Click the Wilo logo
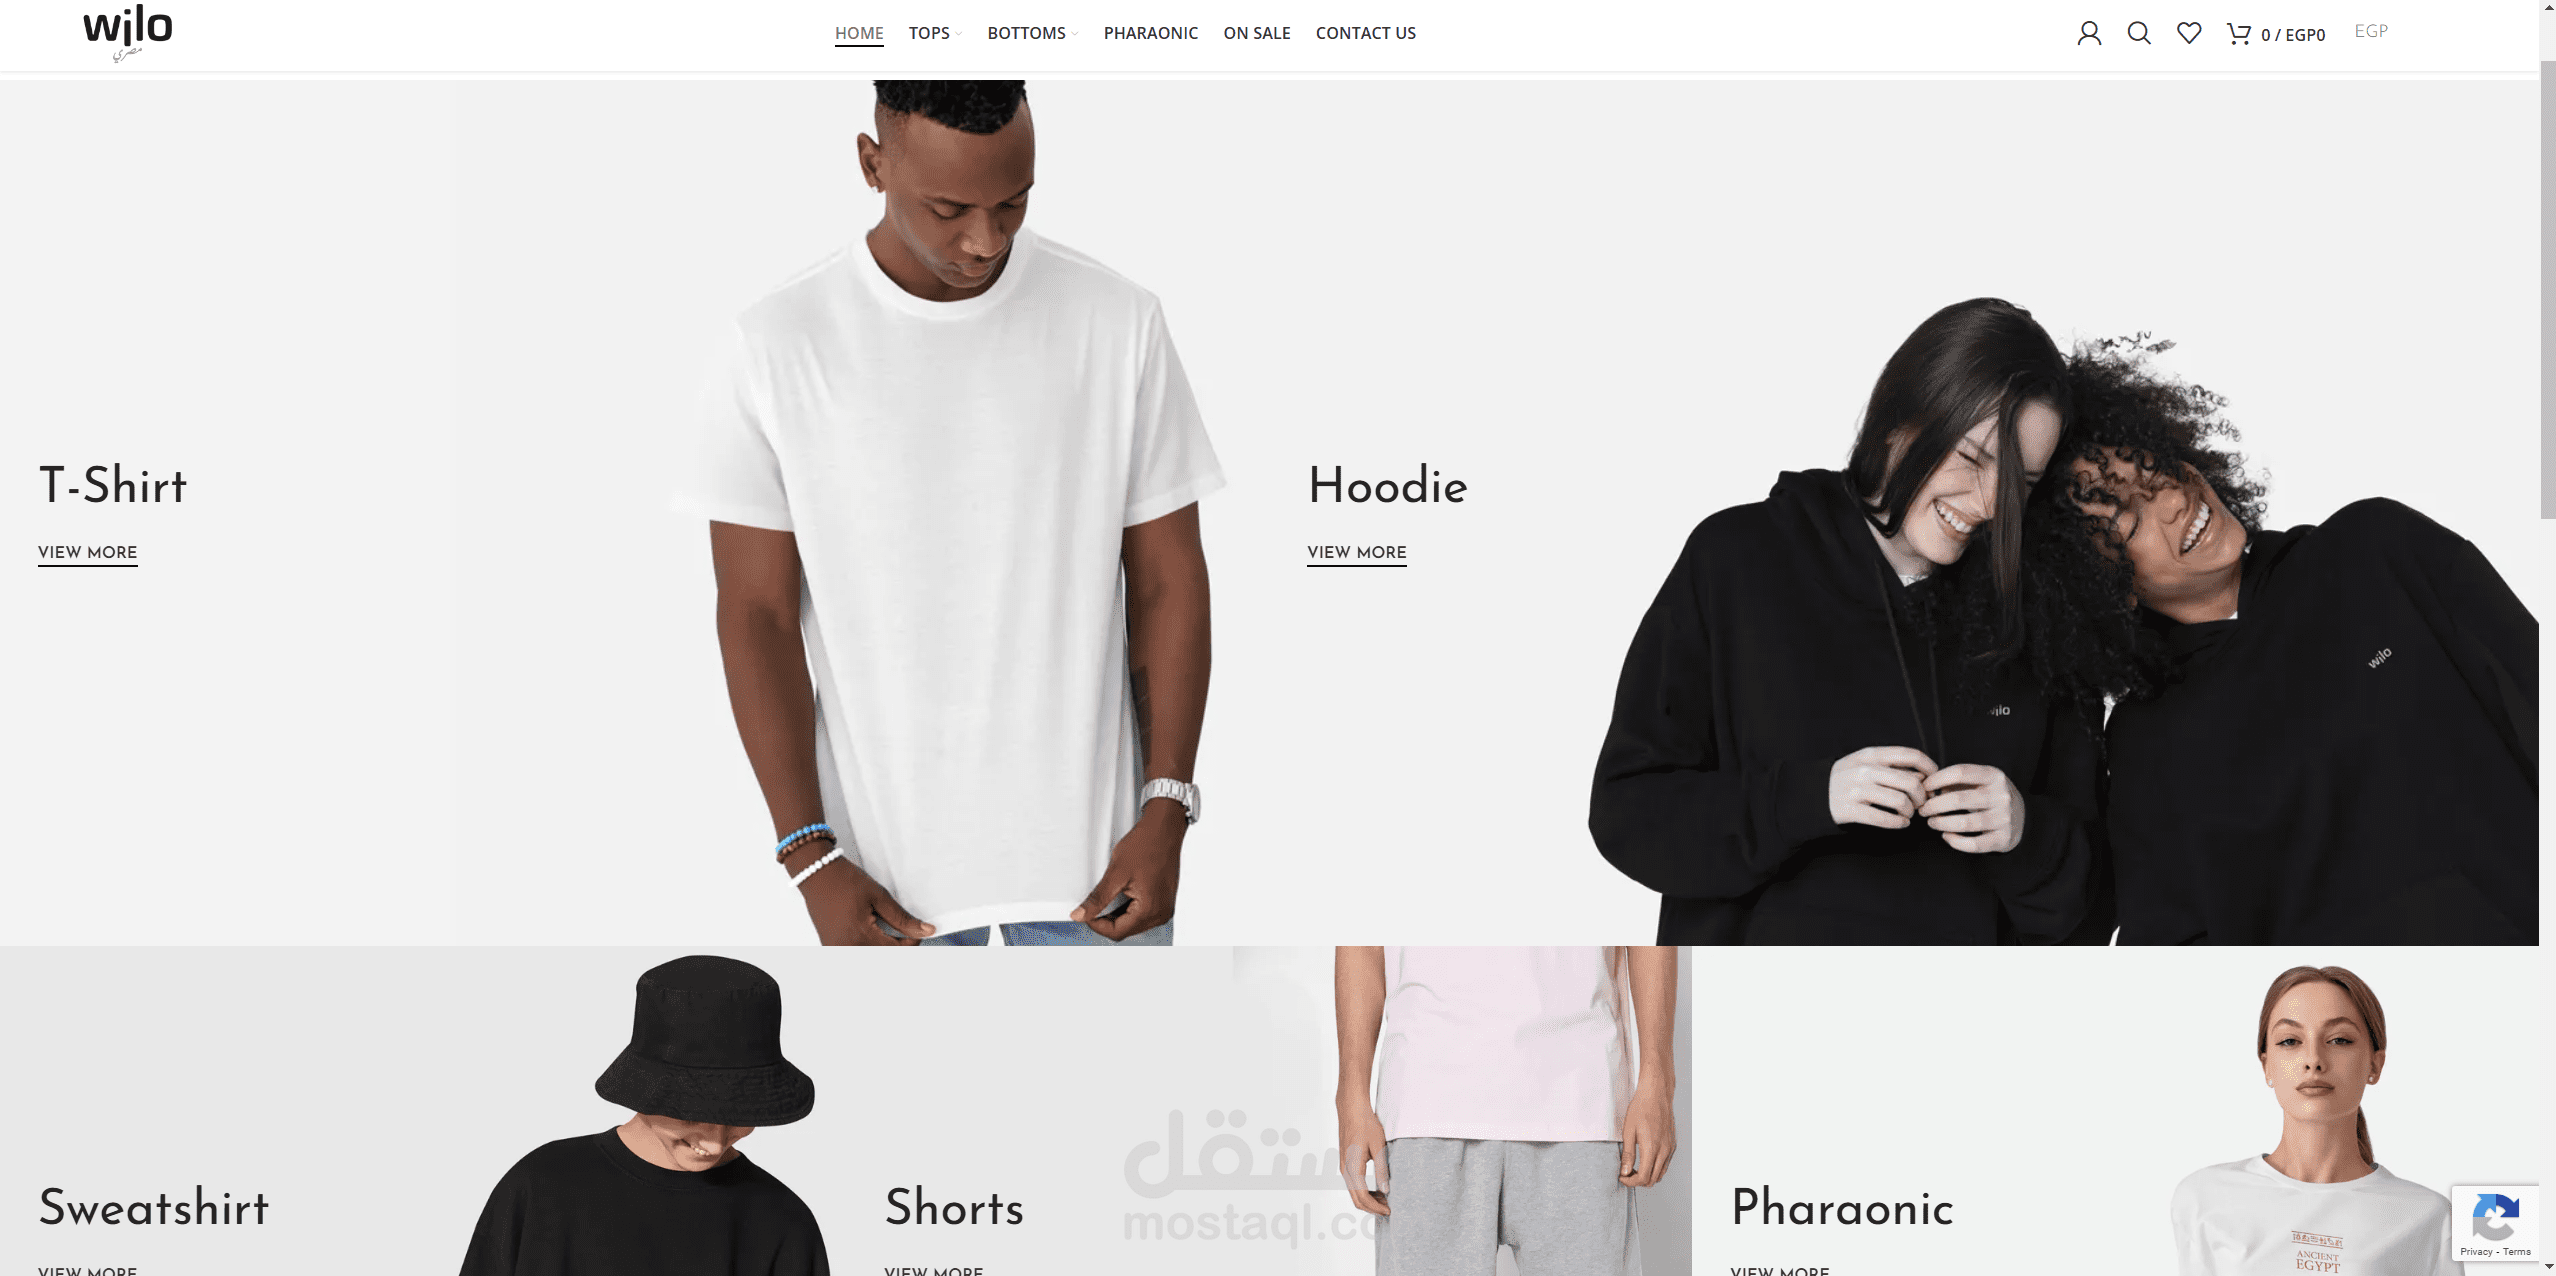The image size is (2556, 1276). click(x=128, y=32)
